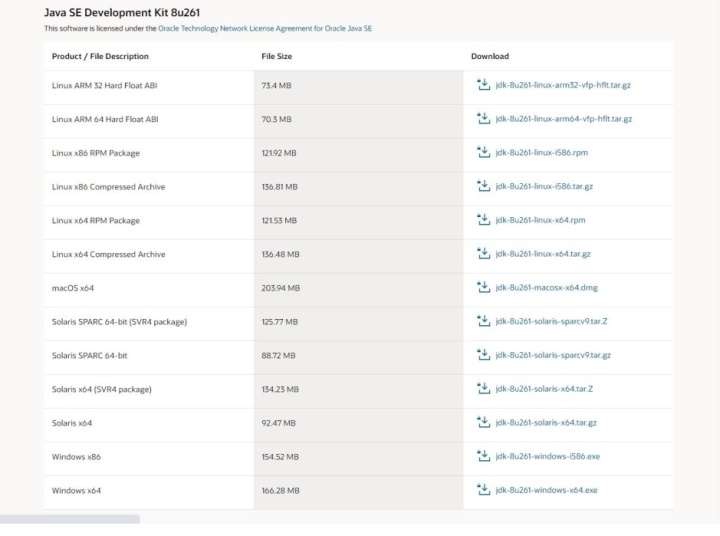Open Oracle Technology Network License Agreement link

pyautogui.click(x=265, y=28)
